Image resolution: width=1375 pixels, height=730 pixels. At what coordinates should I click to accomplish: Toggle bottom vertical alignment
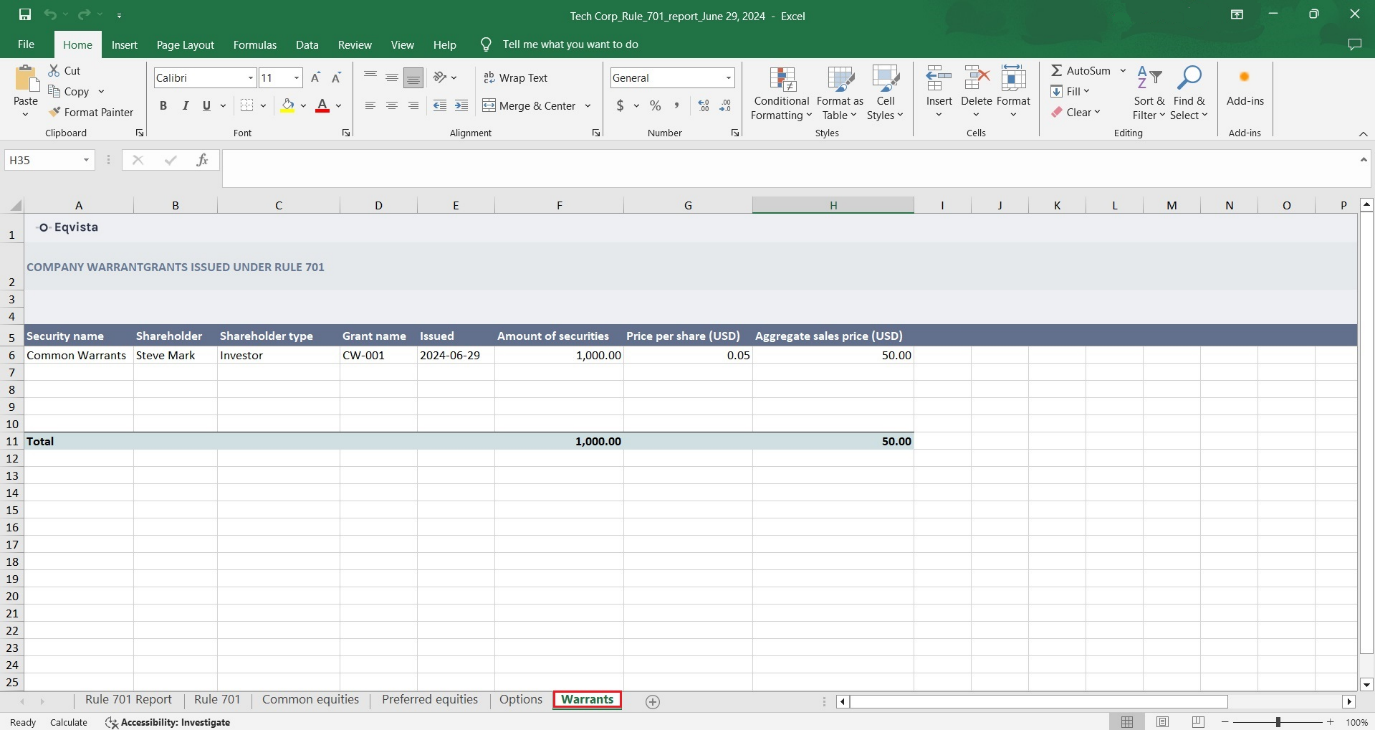pos(413,78)
